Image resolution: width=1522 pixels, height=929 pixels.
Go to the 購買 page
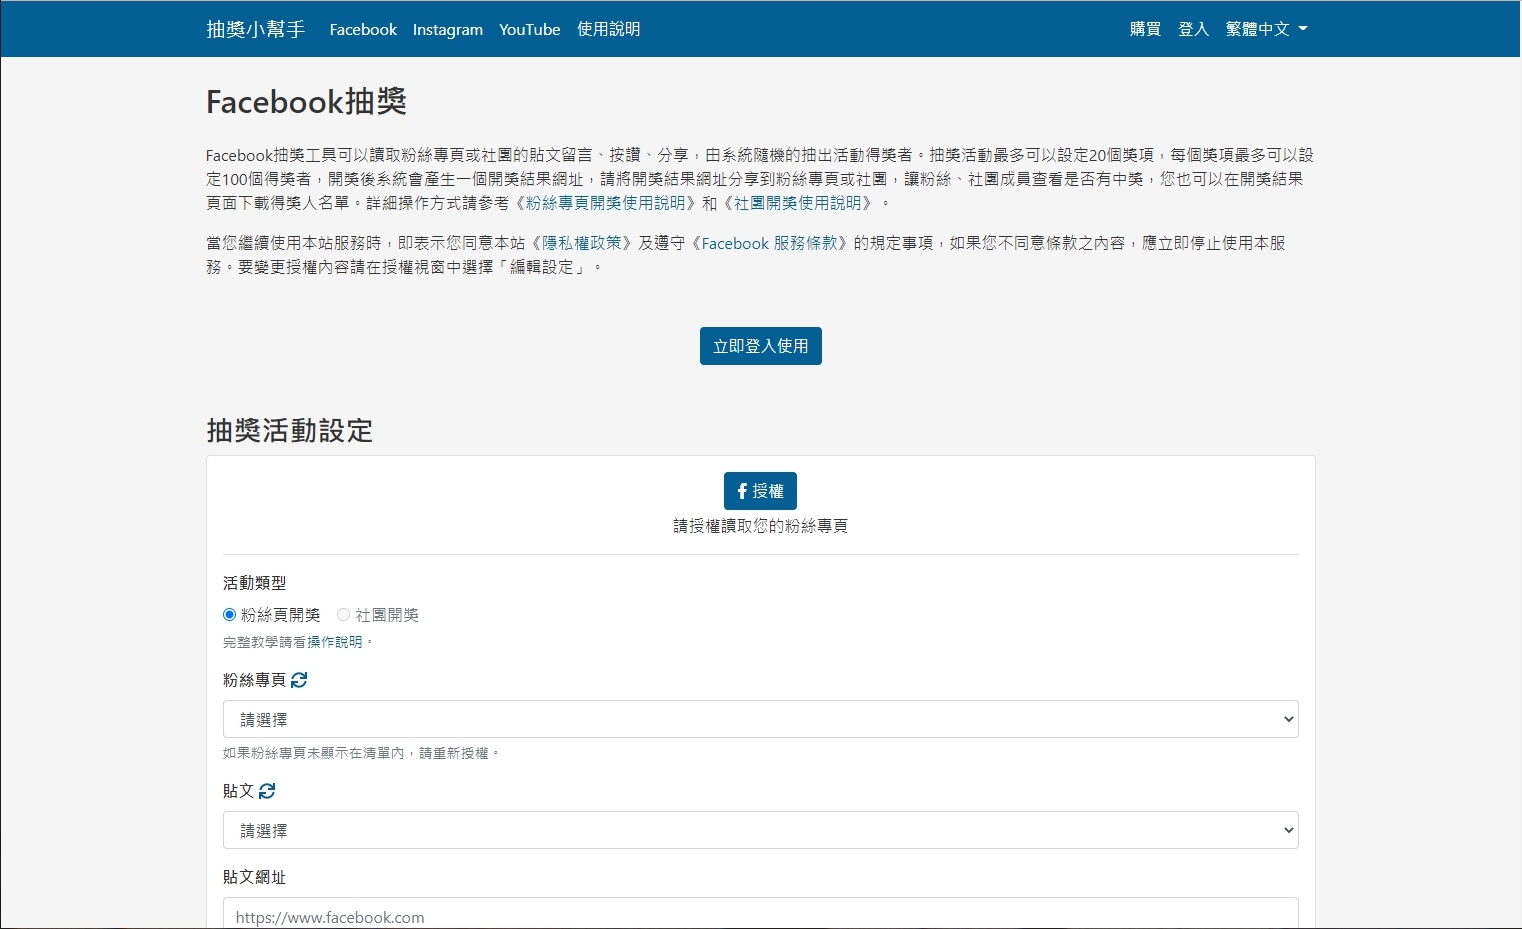(1145, 29)
